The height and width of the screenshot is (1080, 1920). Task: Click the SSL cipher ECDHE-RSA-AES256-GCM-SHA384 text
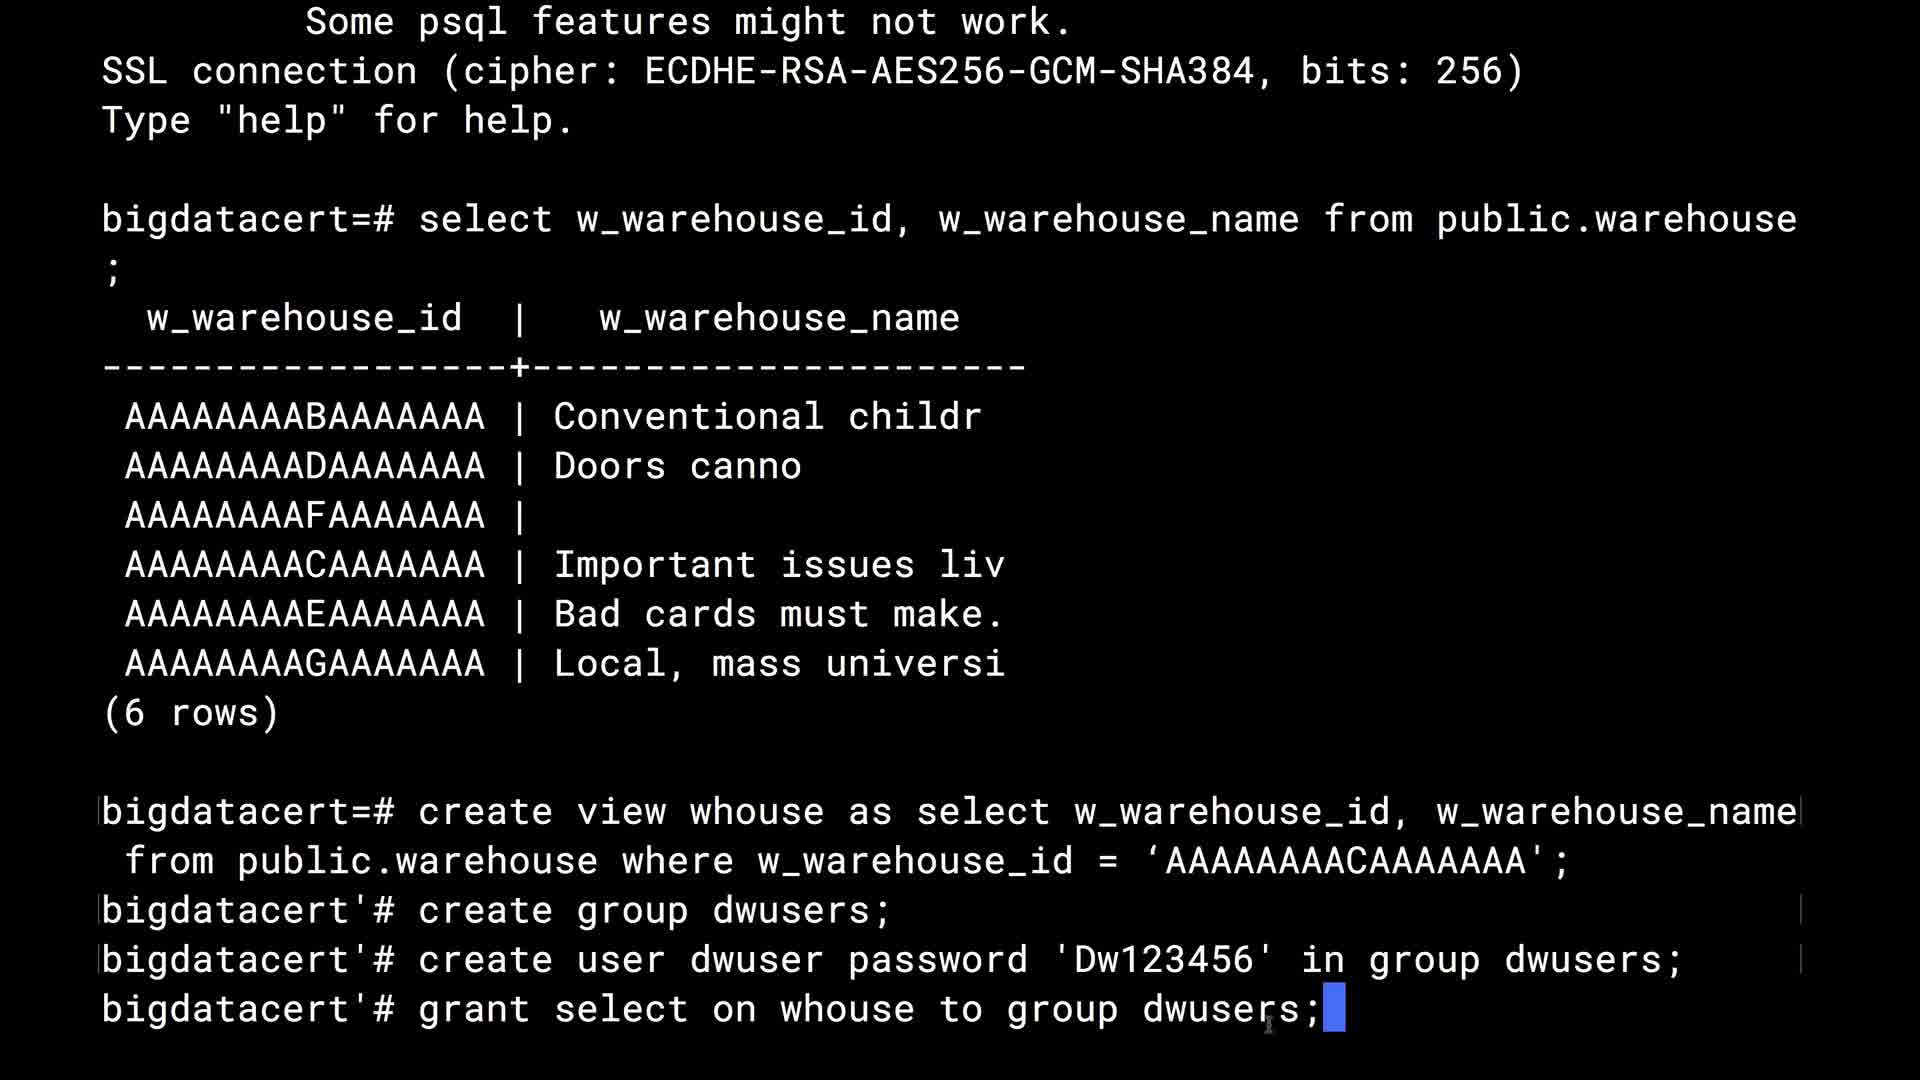coord(948,71)
